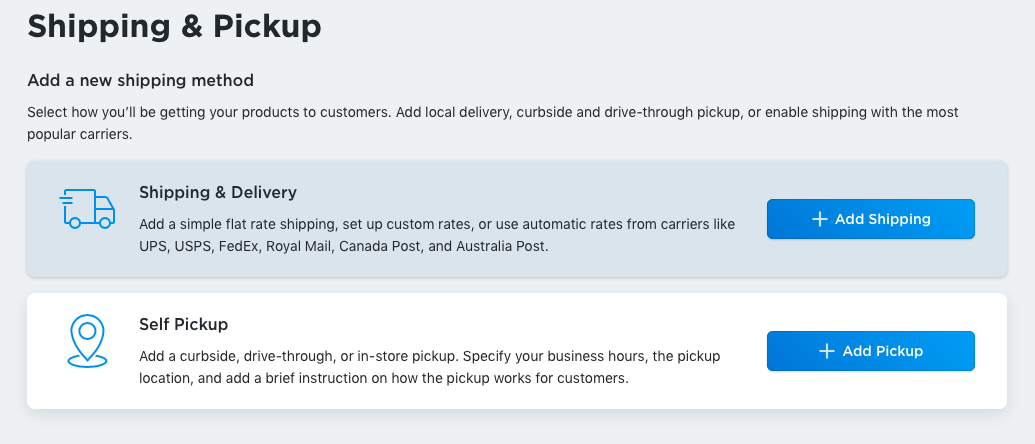Click the 'Add Pickup' label text

click(x=882, y=351)
